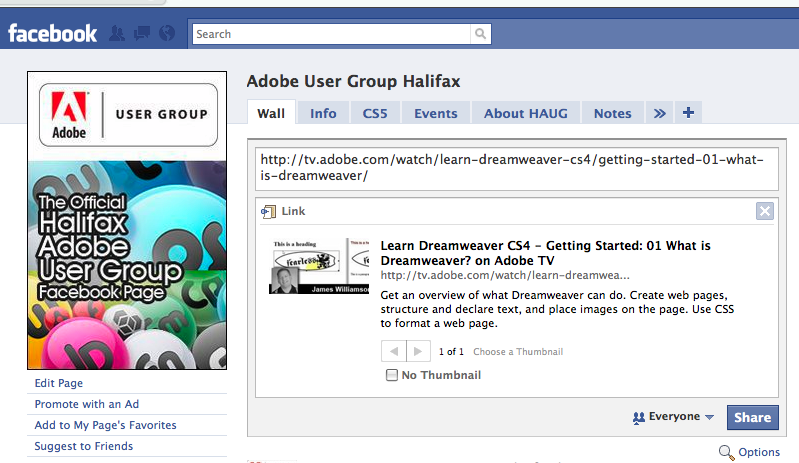Click Promote with an Ad link
Image resolution: width=799 pixels, height=463 pixels.
[86, 404]
